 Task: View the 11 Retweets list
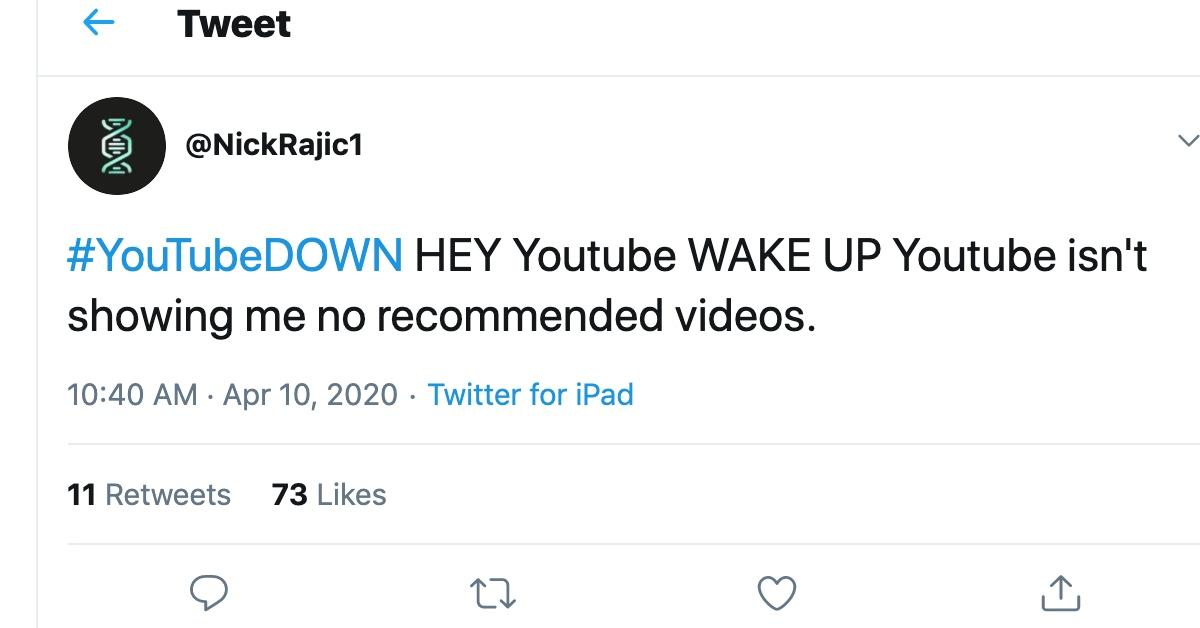pyautogui.click(x=149, y=495)
